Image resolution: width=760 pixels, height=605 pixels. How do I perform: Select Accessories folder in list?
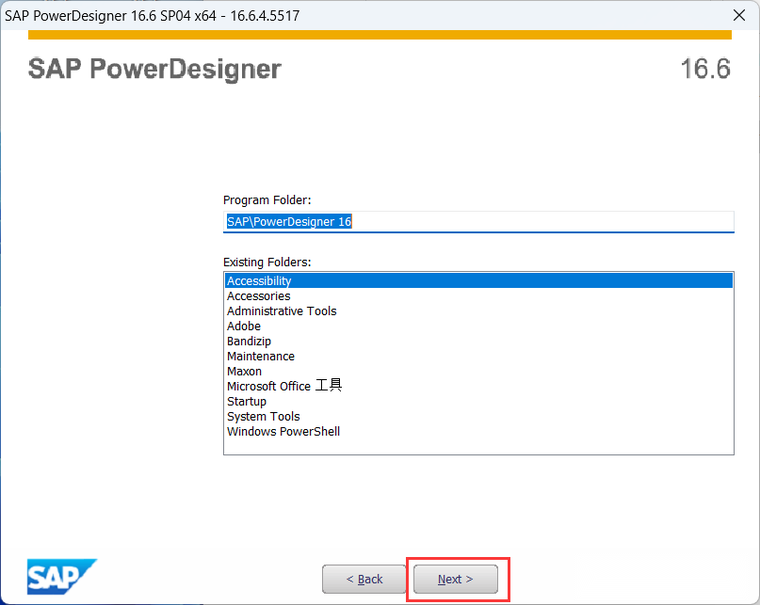478,296
